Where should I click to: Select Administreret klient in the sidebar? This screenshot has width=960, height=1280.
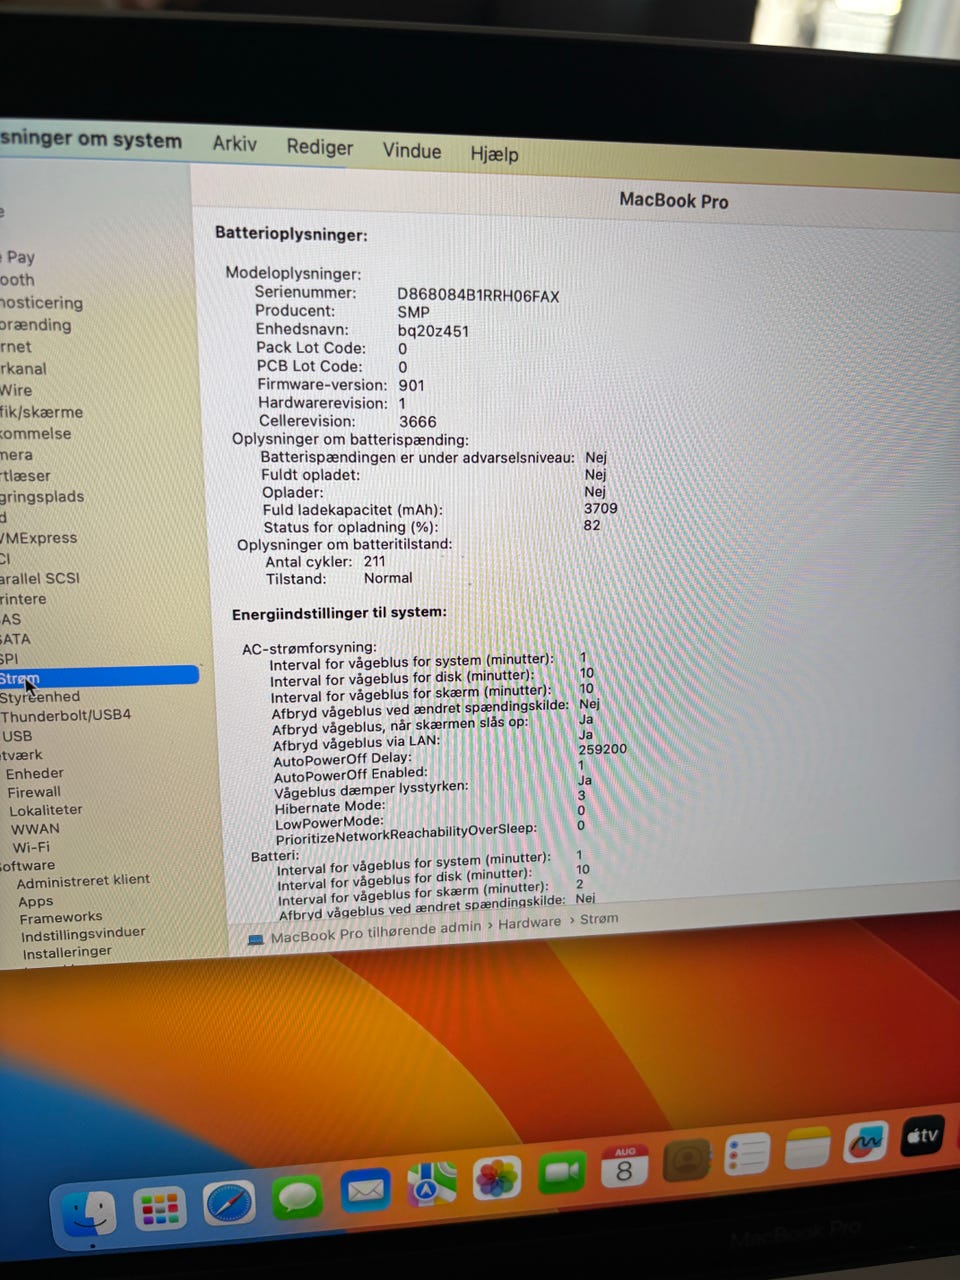coord(83,881)
